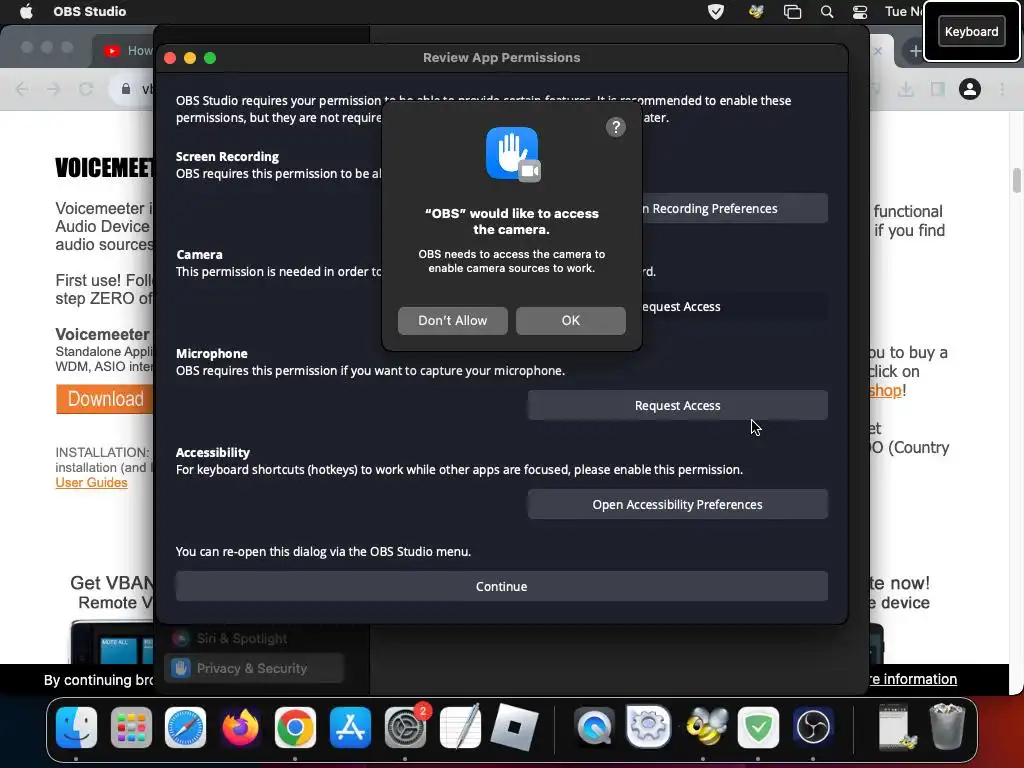Launch Safari from the Dock

pyautogui.click(x=185, y=727)
